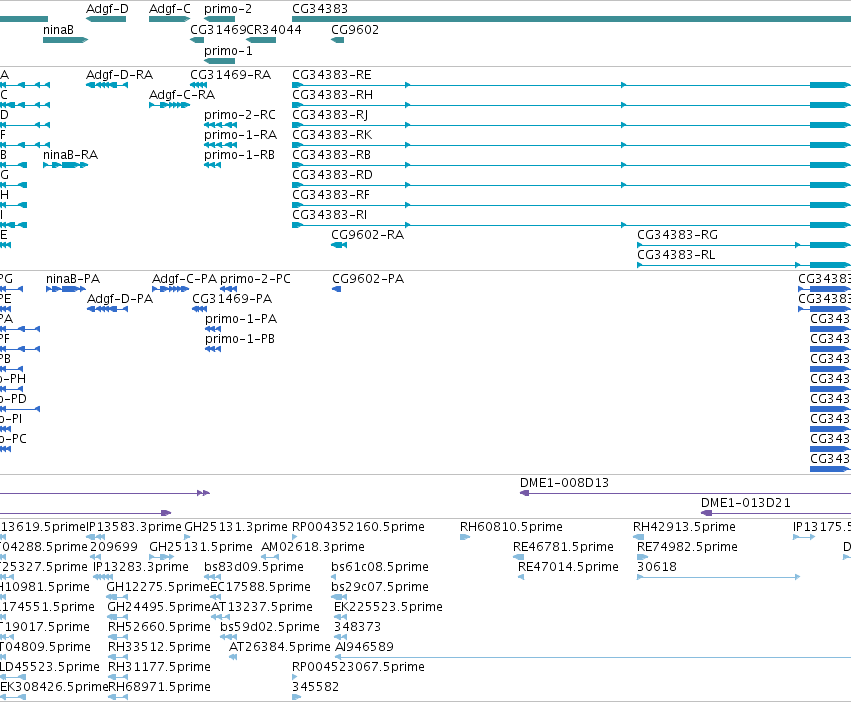Click the RH60810.5prime EST label
The height and width of the screenshot is (702, 851).
pyautogui.click(x=511, y=528)
